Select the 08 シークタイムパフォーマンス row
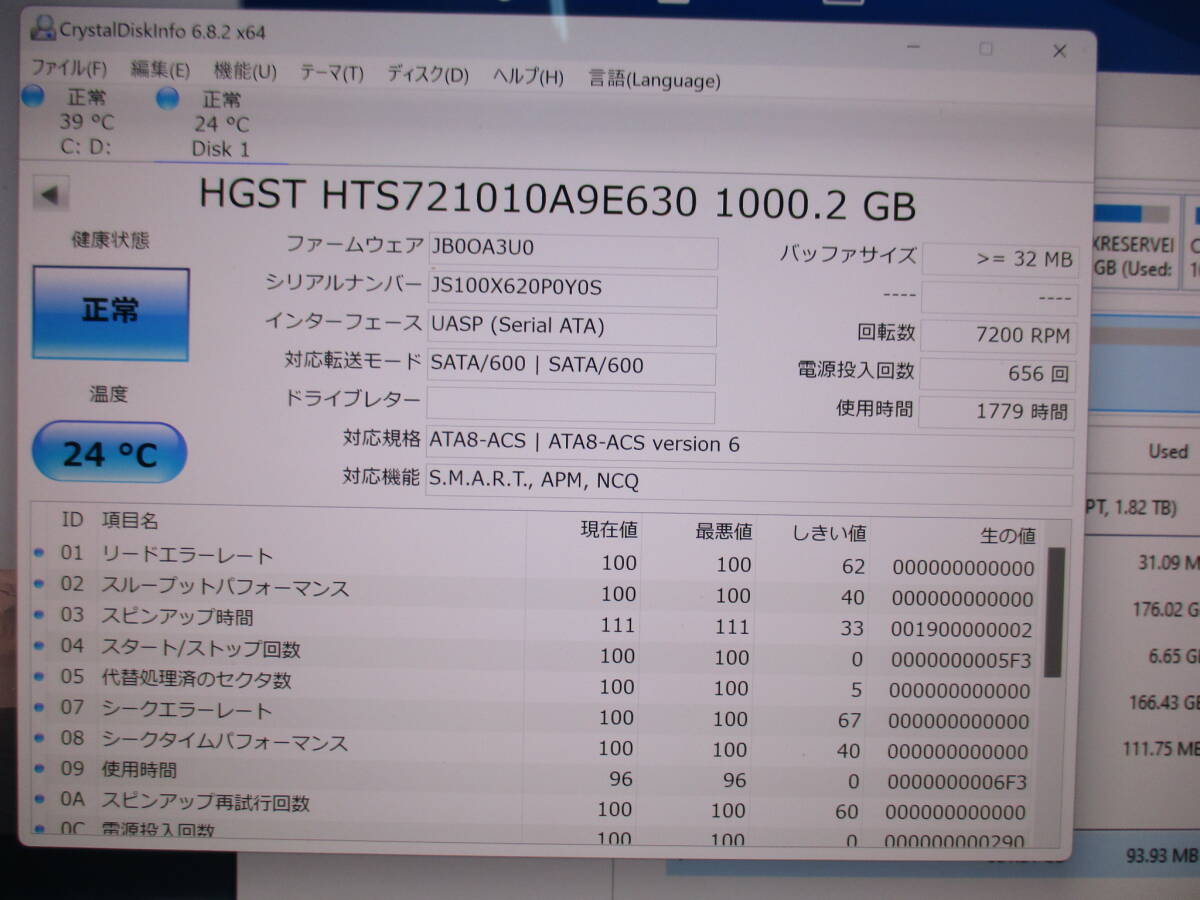This screenshot has height=900, width=1200. pyautogui.click(x=535, y=746)
